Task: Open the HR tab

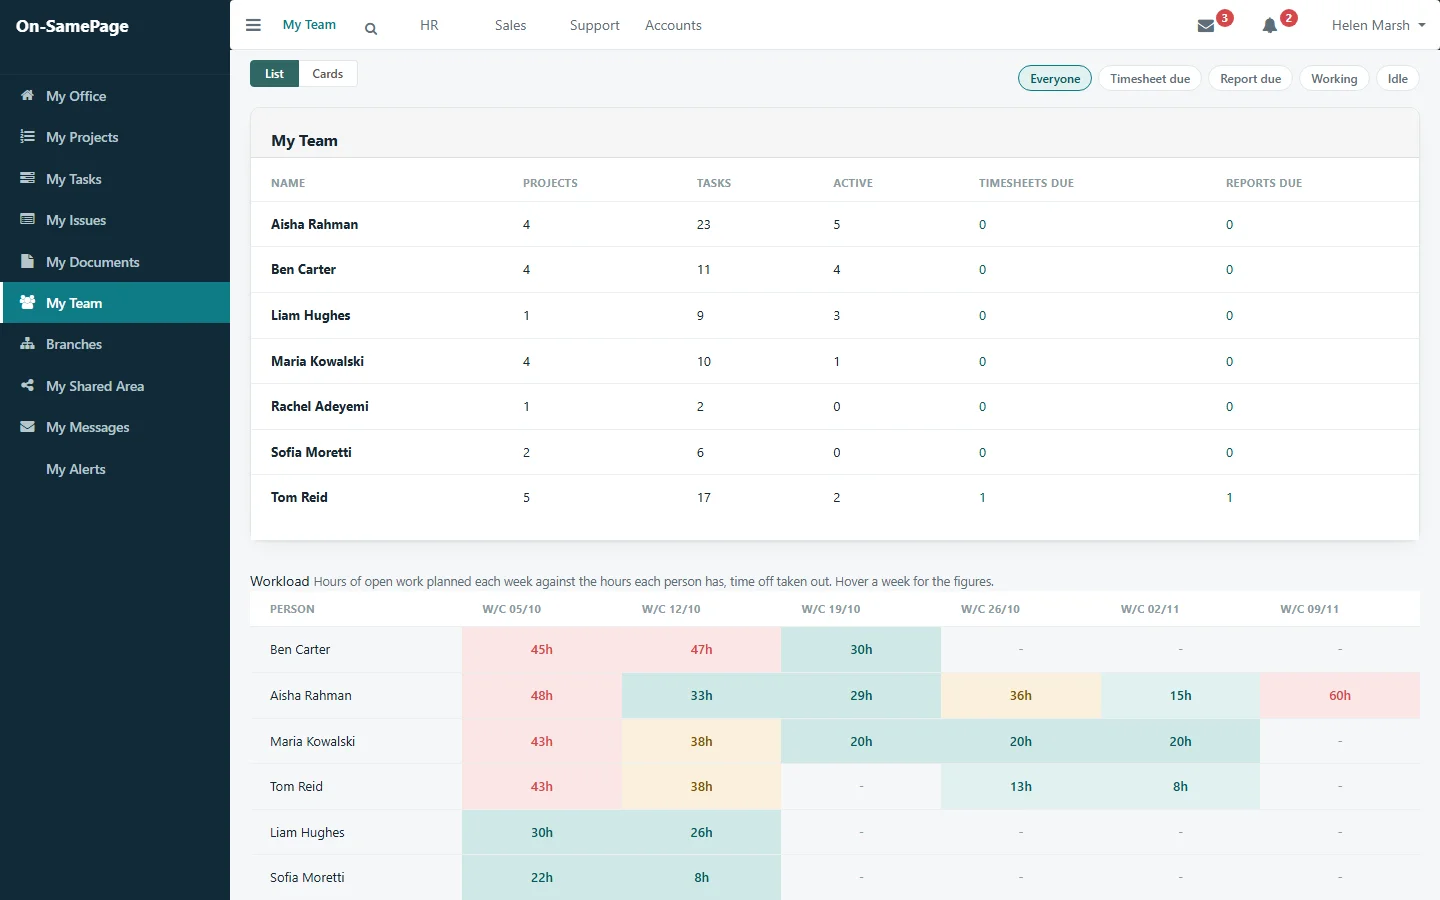Action: point(429,25)
